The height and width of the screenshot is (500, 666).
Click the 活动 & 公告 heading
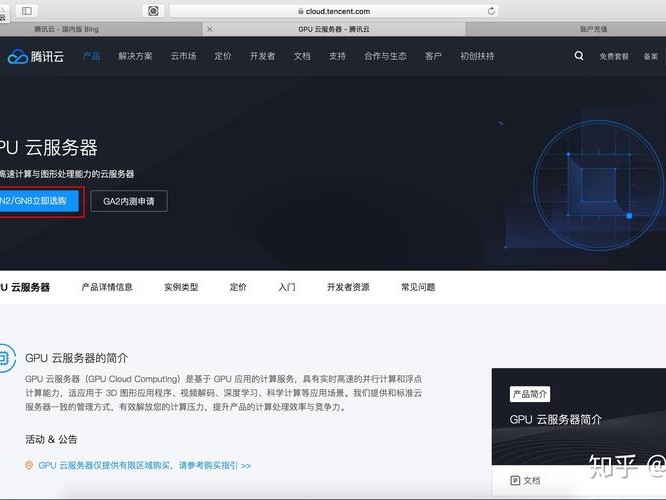[51, 439]
